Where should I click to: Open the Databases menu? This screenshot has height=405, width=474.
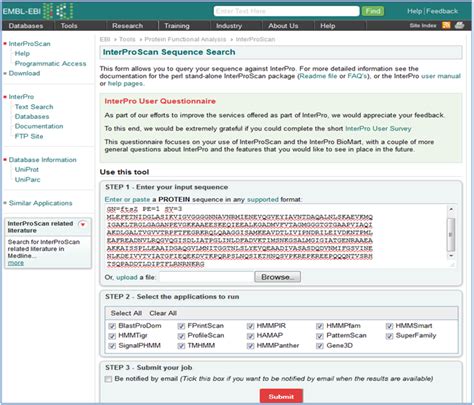coord(26,26)
